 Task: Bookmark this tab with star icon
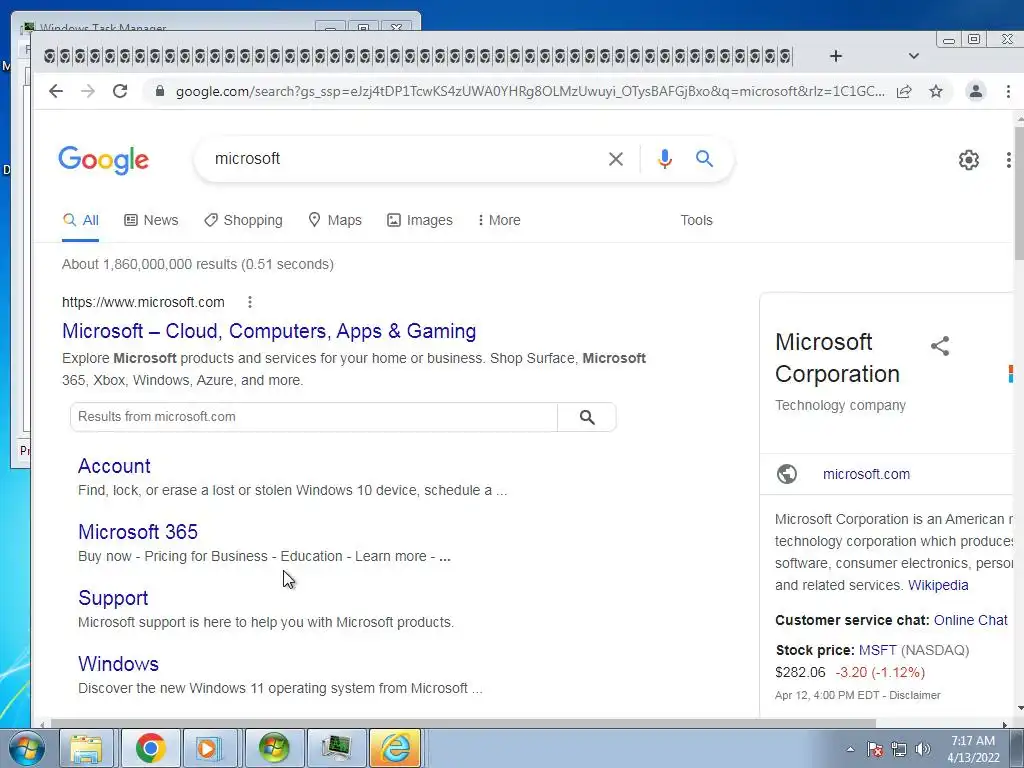pos(936,91)
